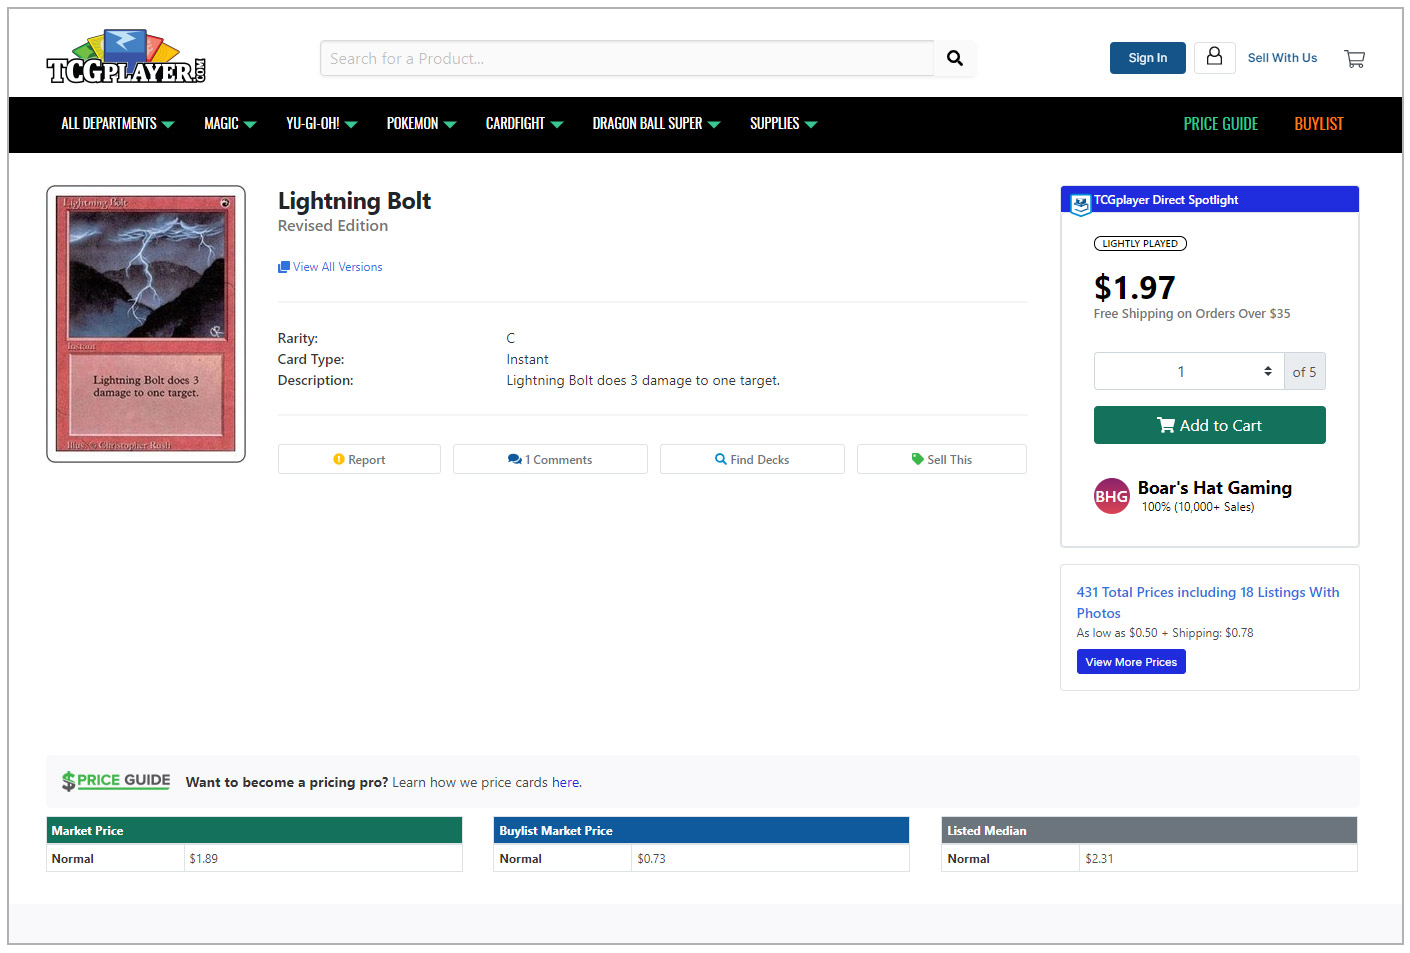Click the $0.73 buylist price value
1410x953 pixels.
(x=651, y=859)
